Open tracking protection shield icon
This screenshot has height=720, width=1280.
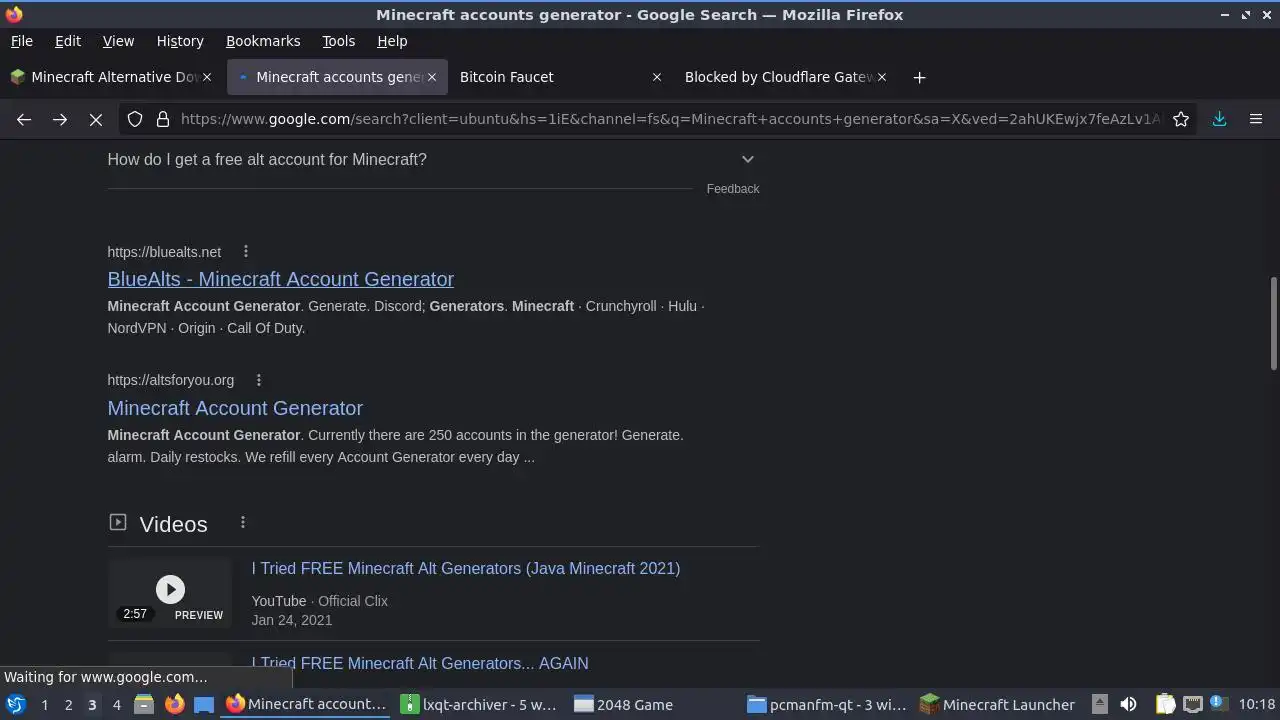click(135, 119)
